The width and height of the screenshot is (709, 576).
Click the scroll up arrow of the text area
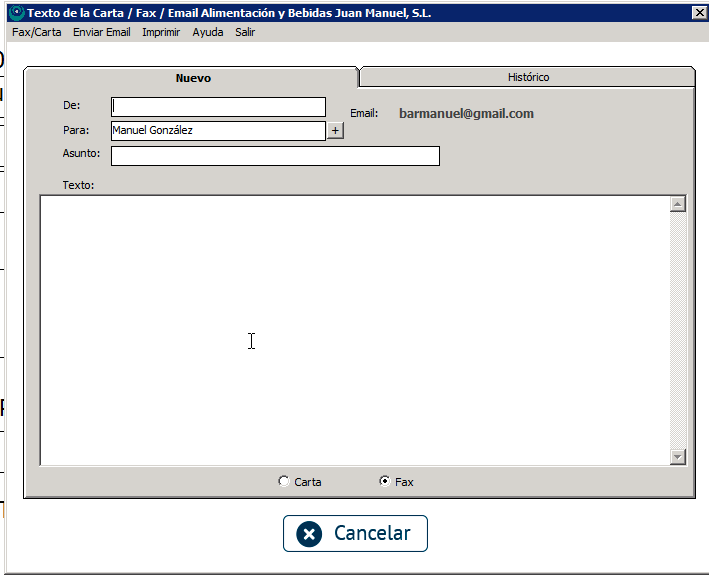point(678,204)
